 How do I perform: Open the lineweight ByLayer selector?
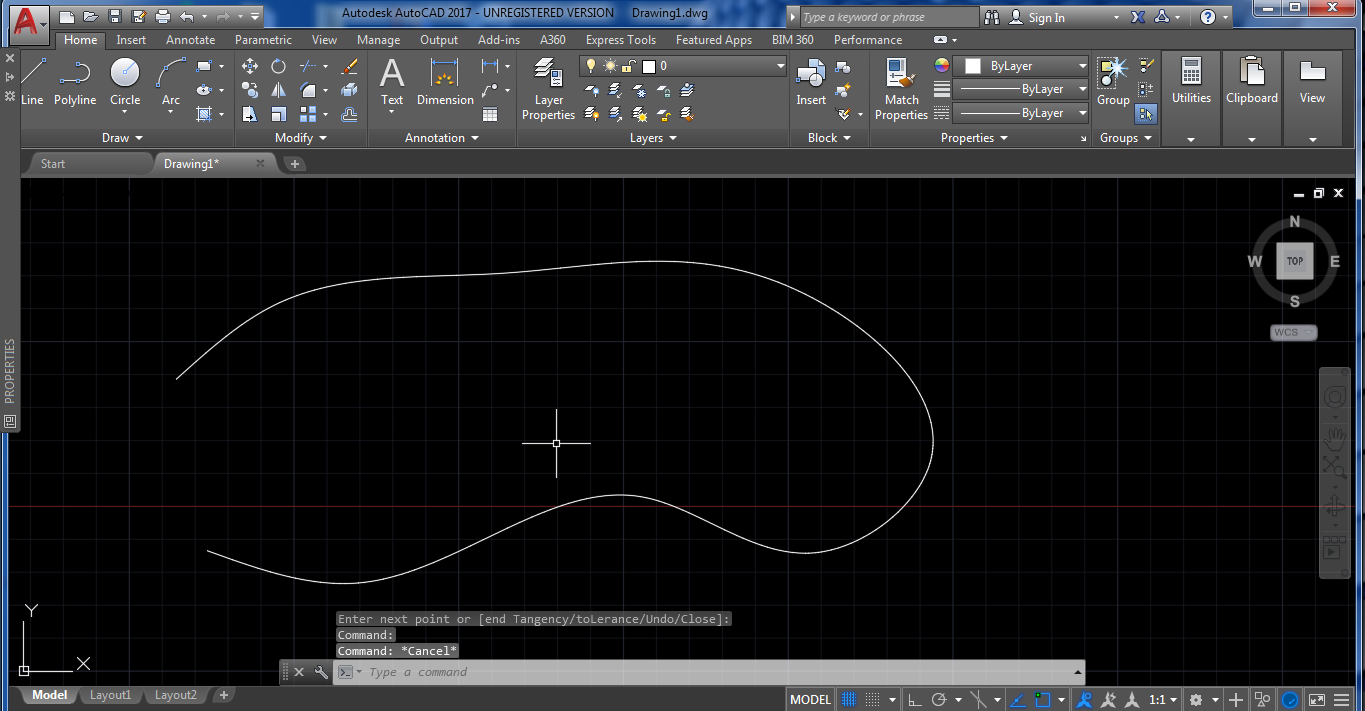click(1083, 89)
